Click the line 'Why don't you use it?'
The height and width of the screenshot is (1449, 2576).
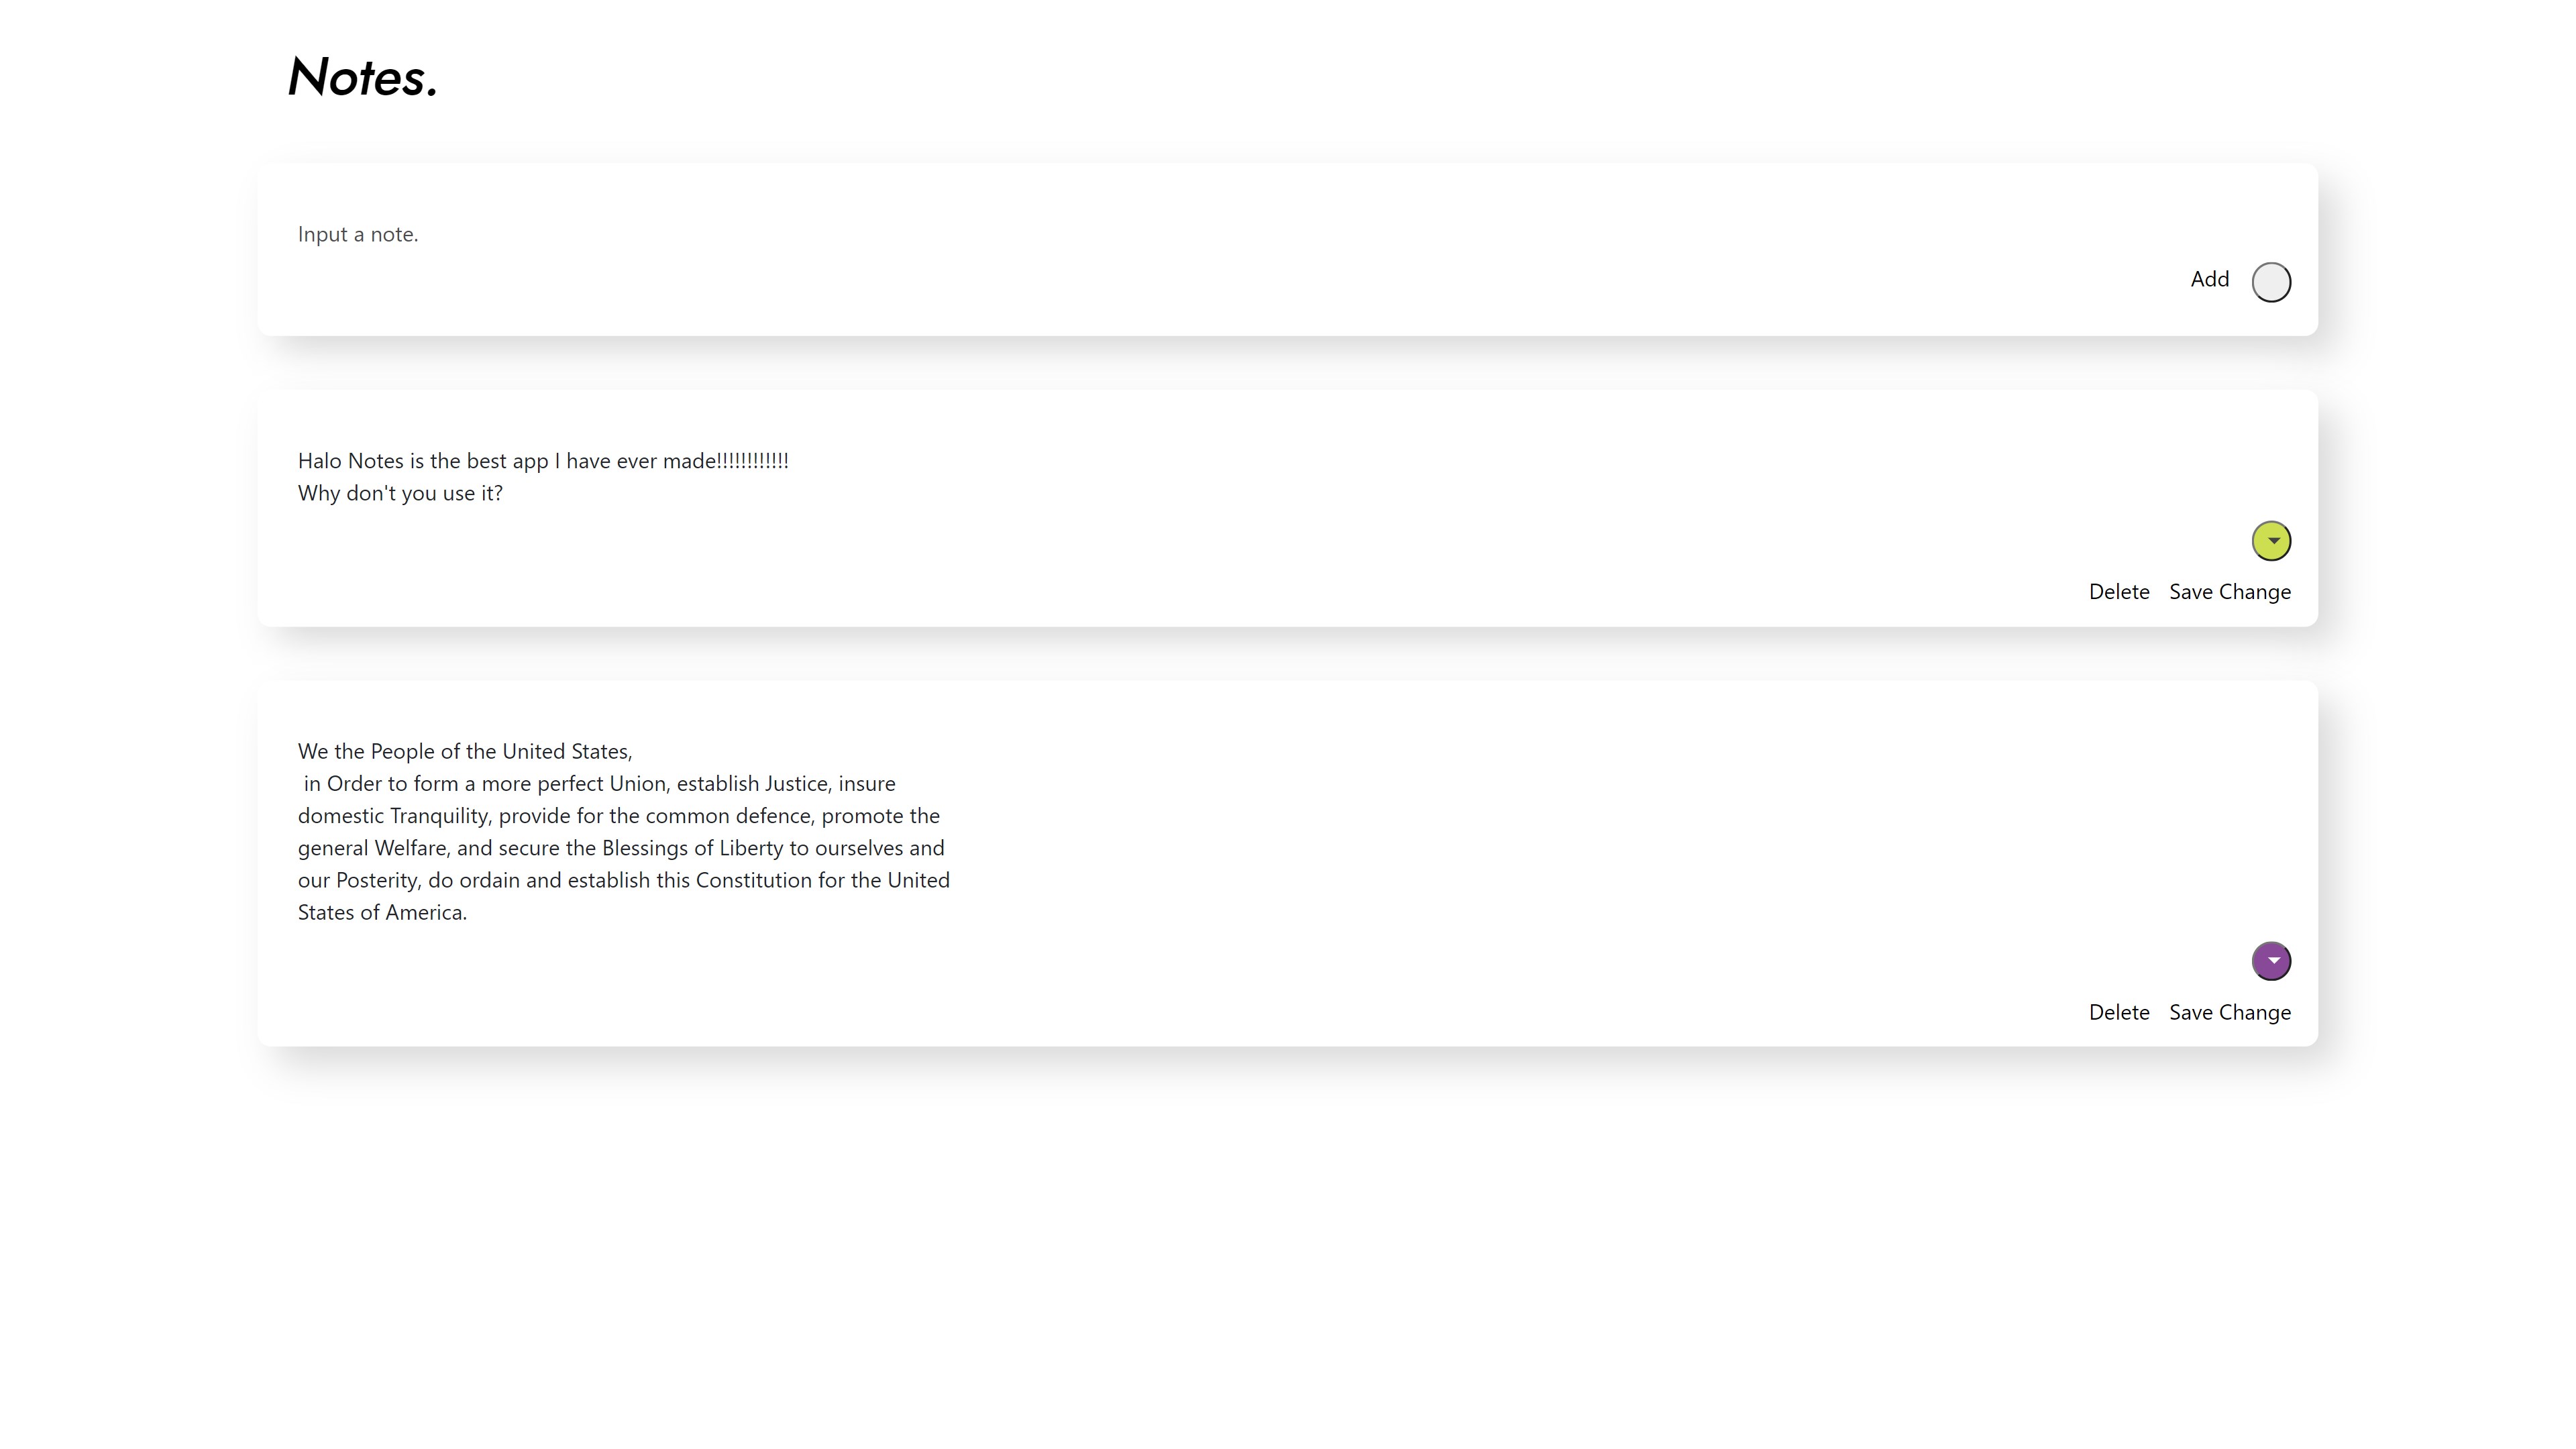(400, 493)
